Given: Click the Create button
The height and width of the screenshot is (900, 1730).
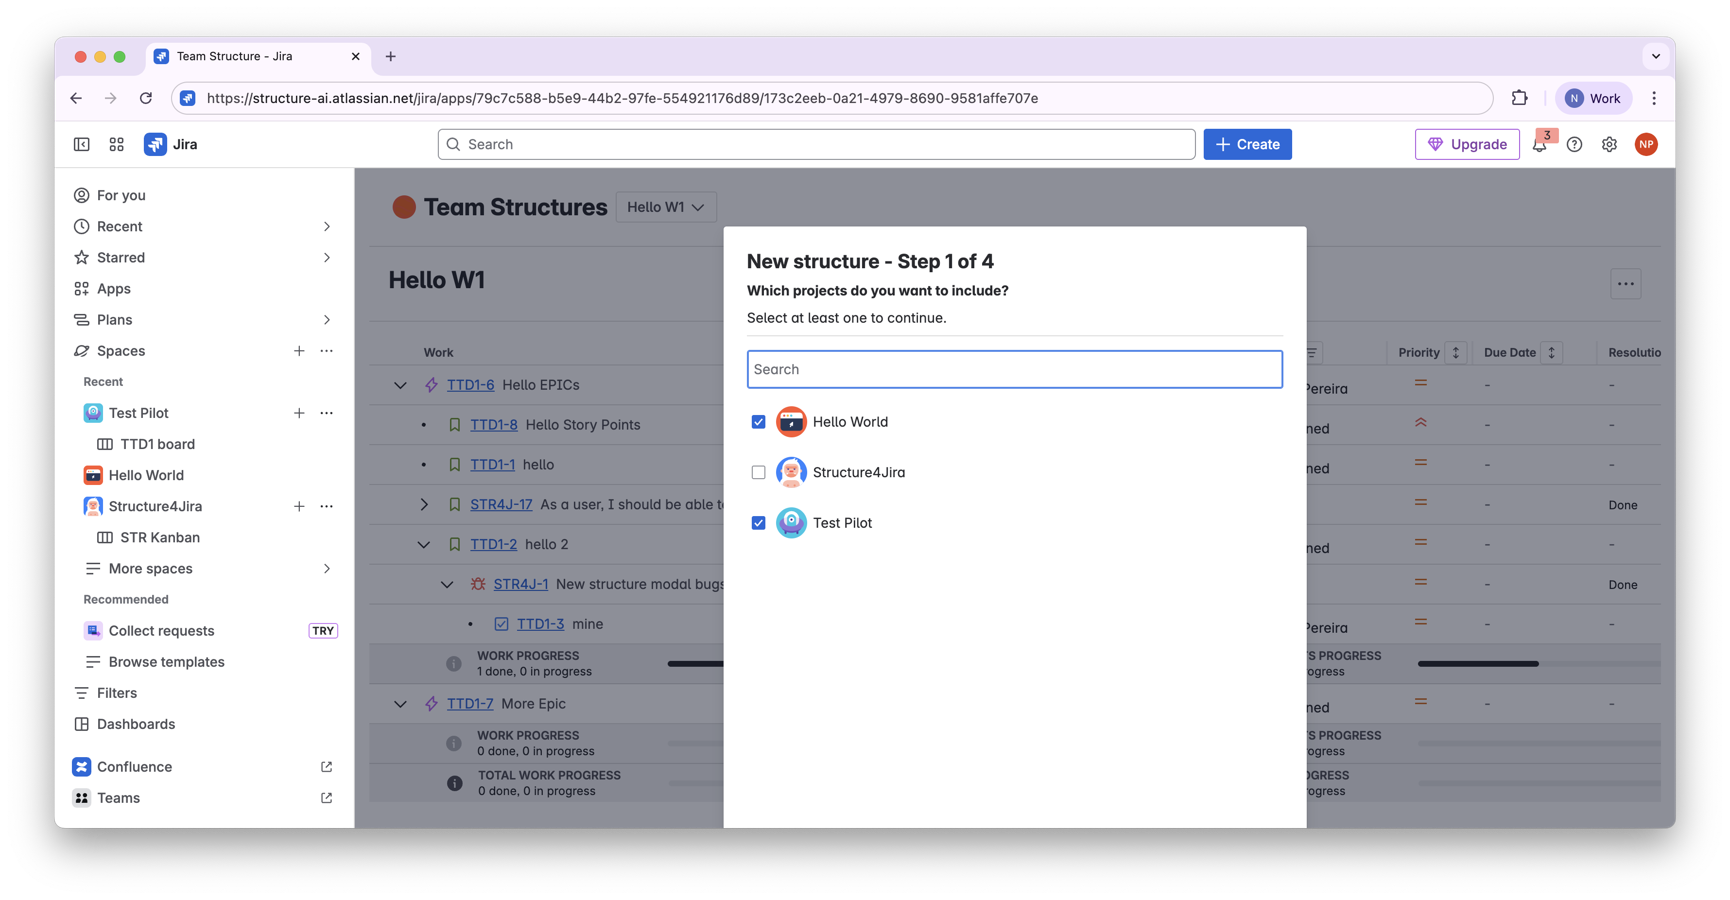Looking at the screenshot, I should (x=1247, y=145).
